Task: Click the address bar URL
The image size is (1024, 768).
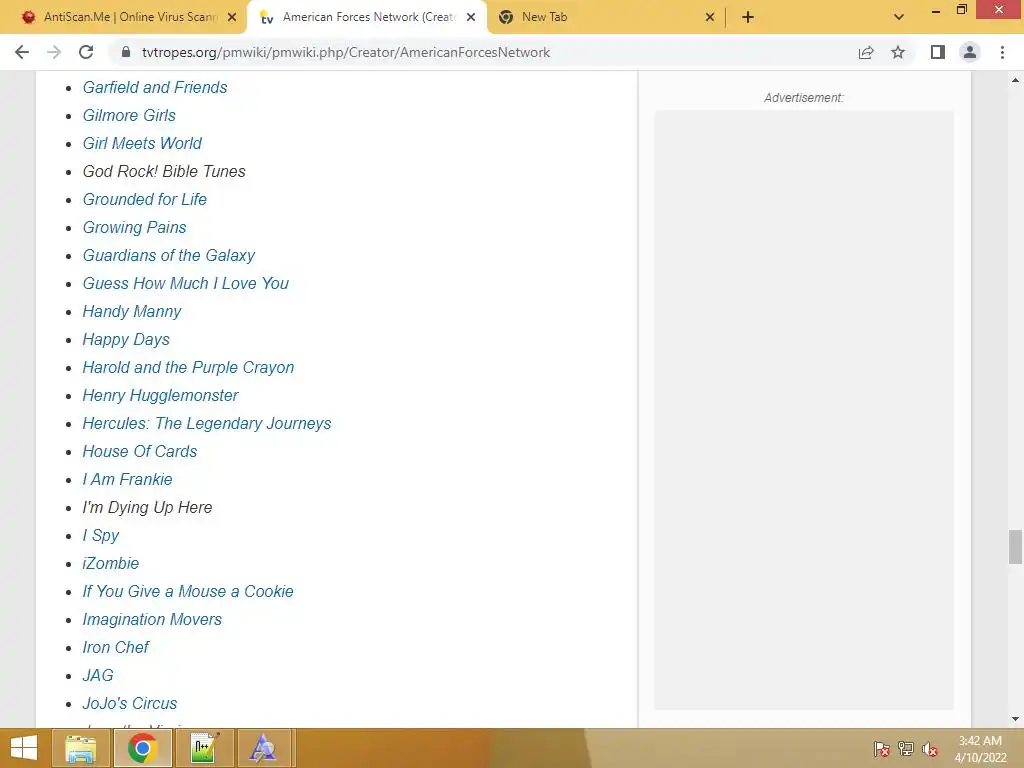Action: [x=345, y=52]
